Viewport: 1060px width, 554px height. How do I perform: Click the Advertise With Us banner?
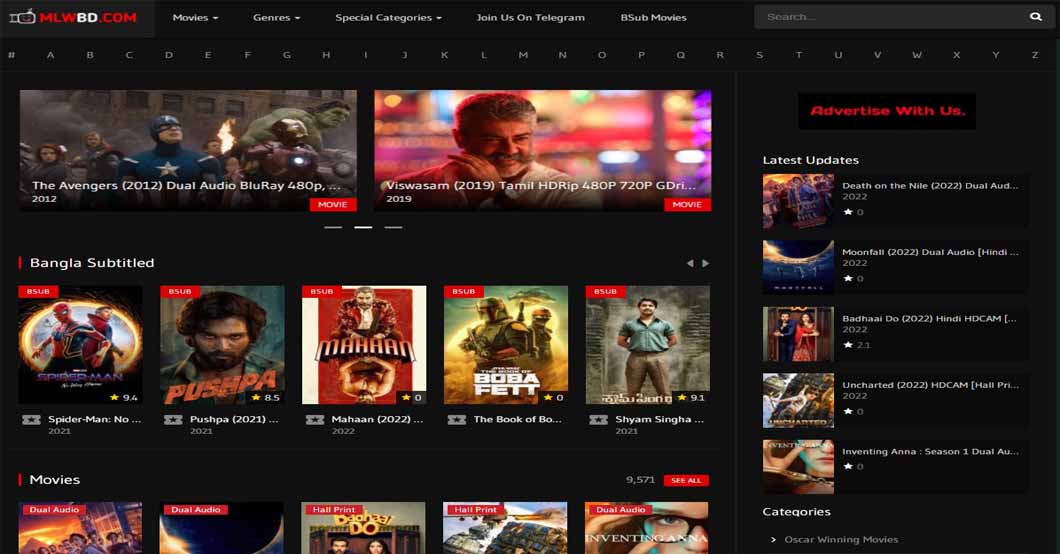click(887, 111)
